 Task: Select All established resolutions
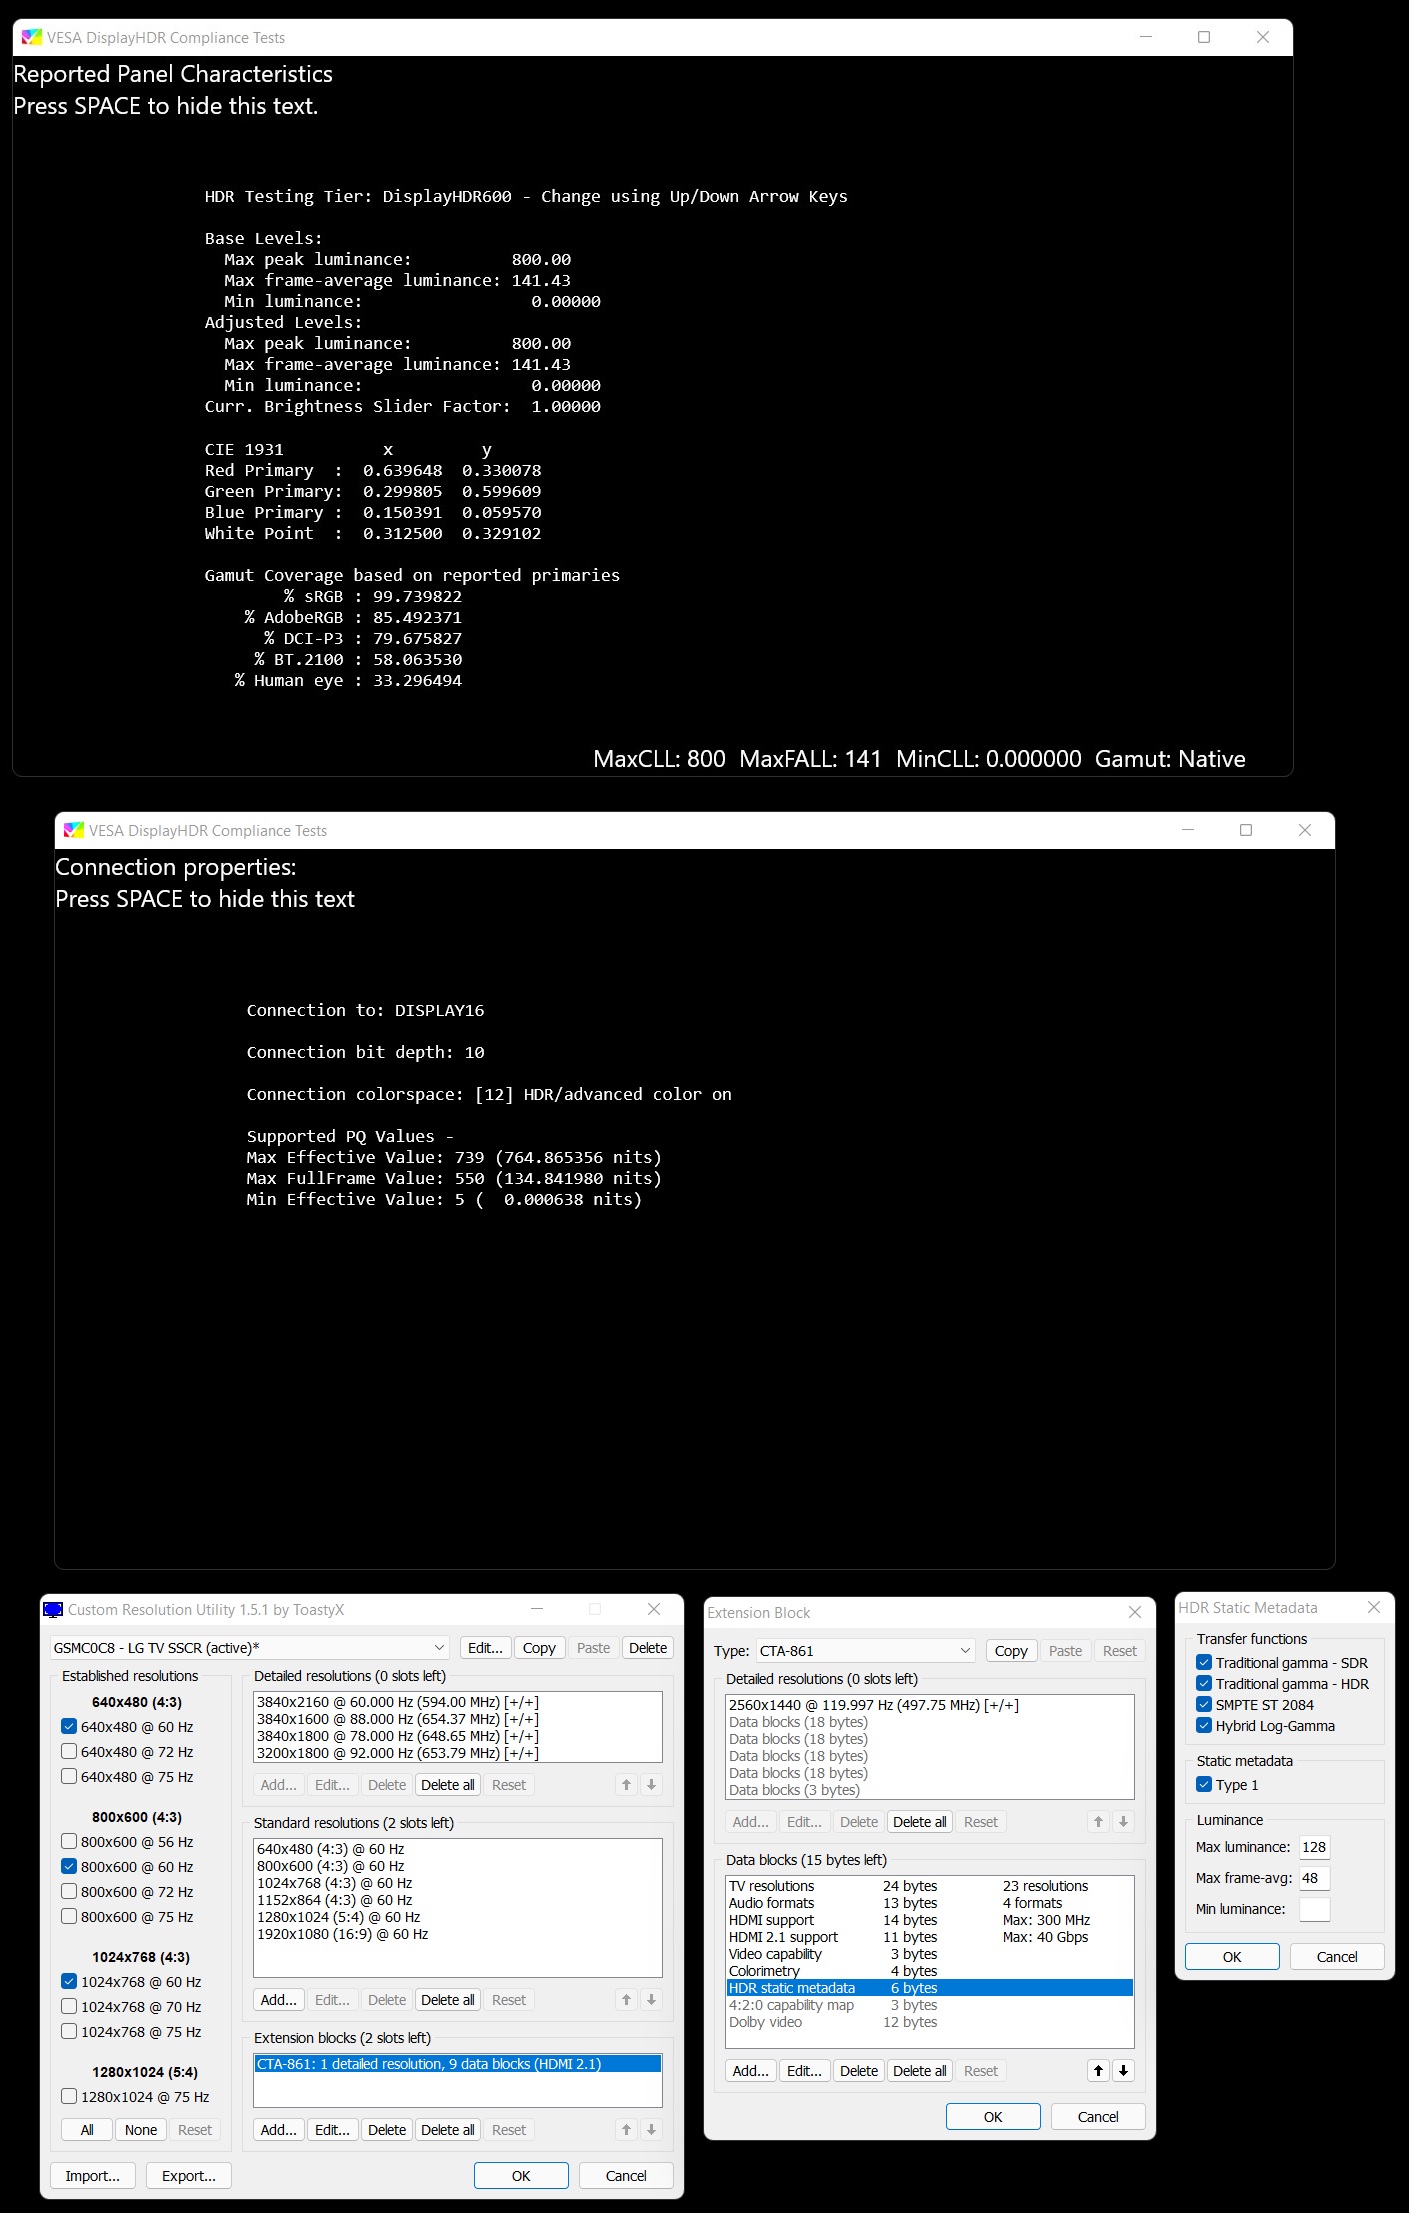pyautogui.click(x=87, y=2129)
